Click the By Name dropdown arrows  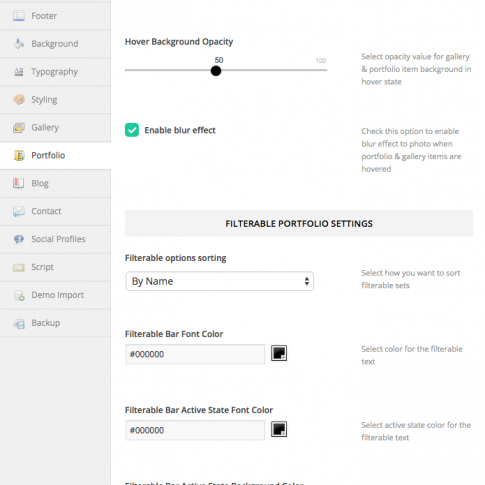[307, 281]
